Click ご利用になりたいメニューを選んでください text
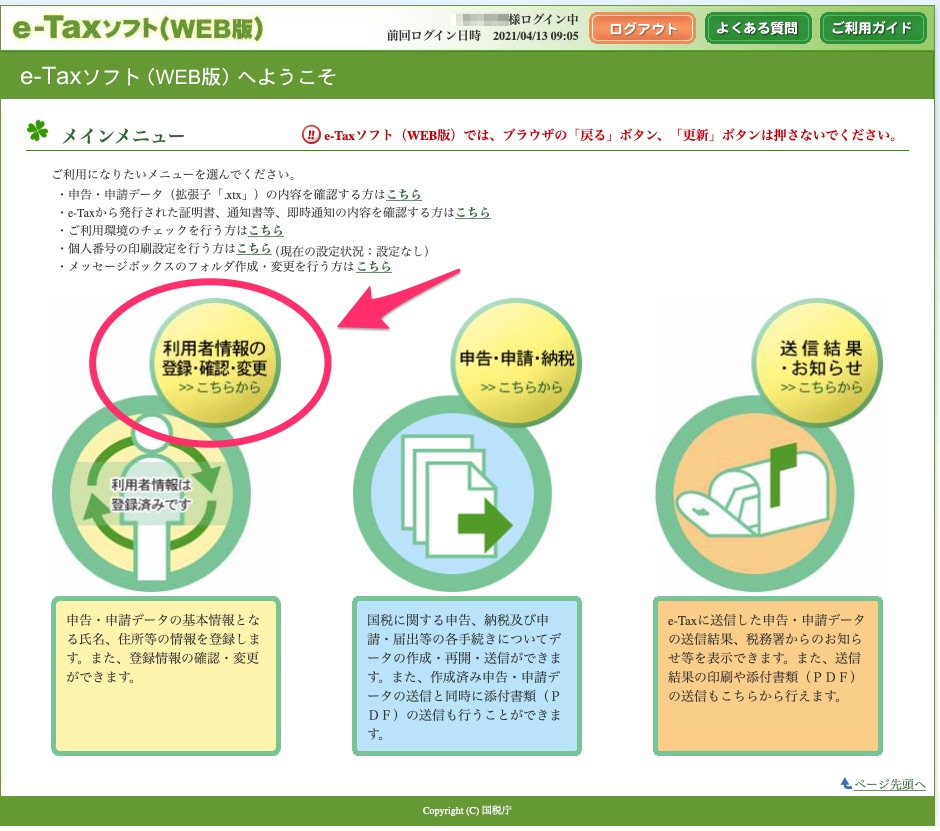The height and width of the screenshot is (831, 940). [x=174, y=174]
